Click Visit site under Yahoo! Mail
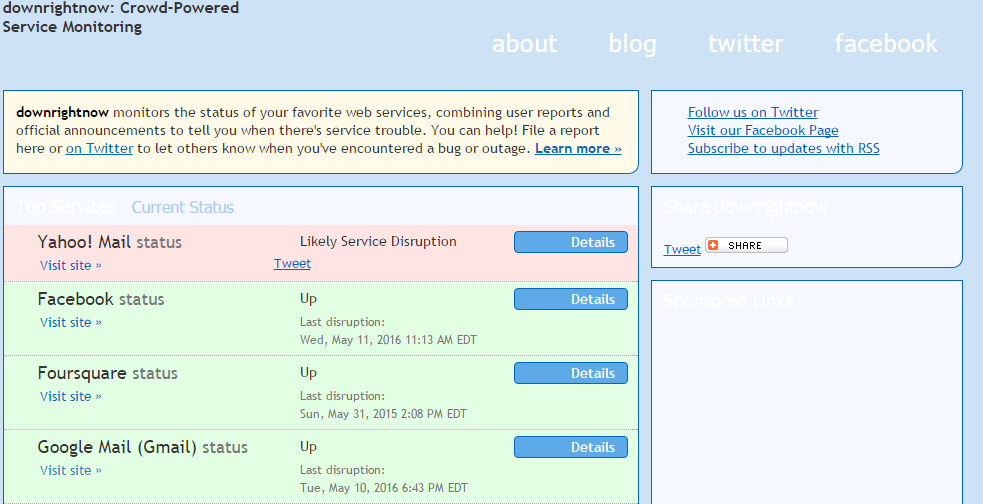This screenshot has height=504, width=983. pyautogui.click(x=71, y=265)
